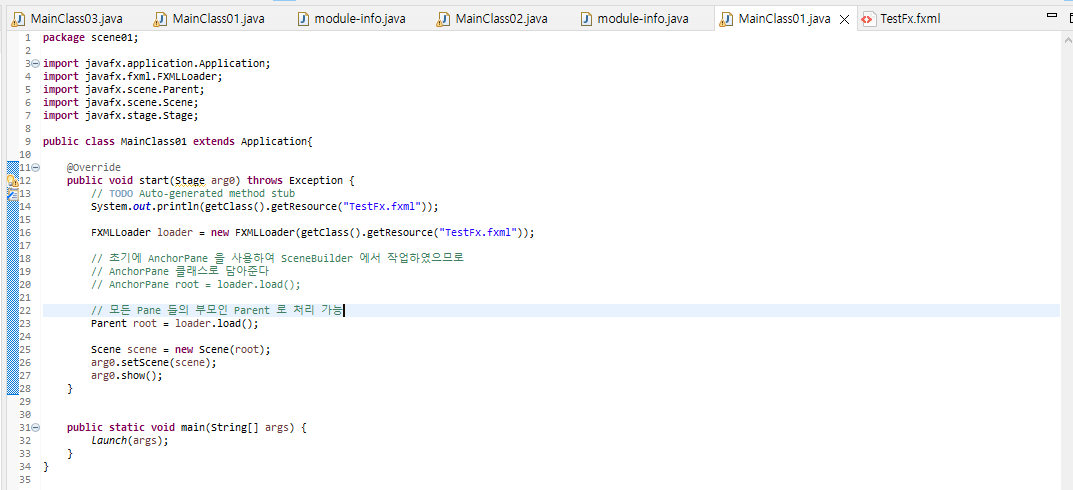
Task: Collapse the start method fold at line 11
Action: pos(36,168)
